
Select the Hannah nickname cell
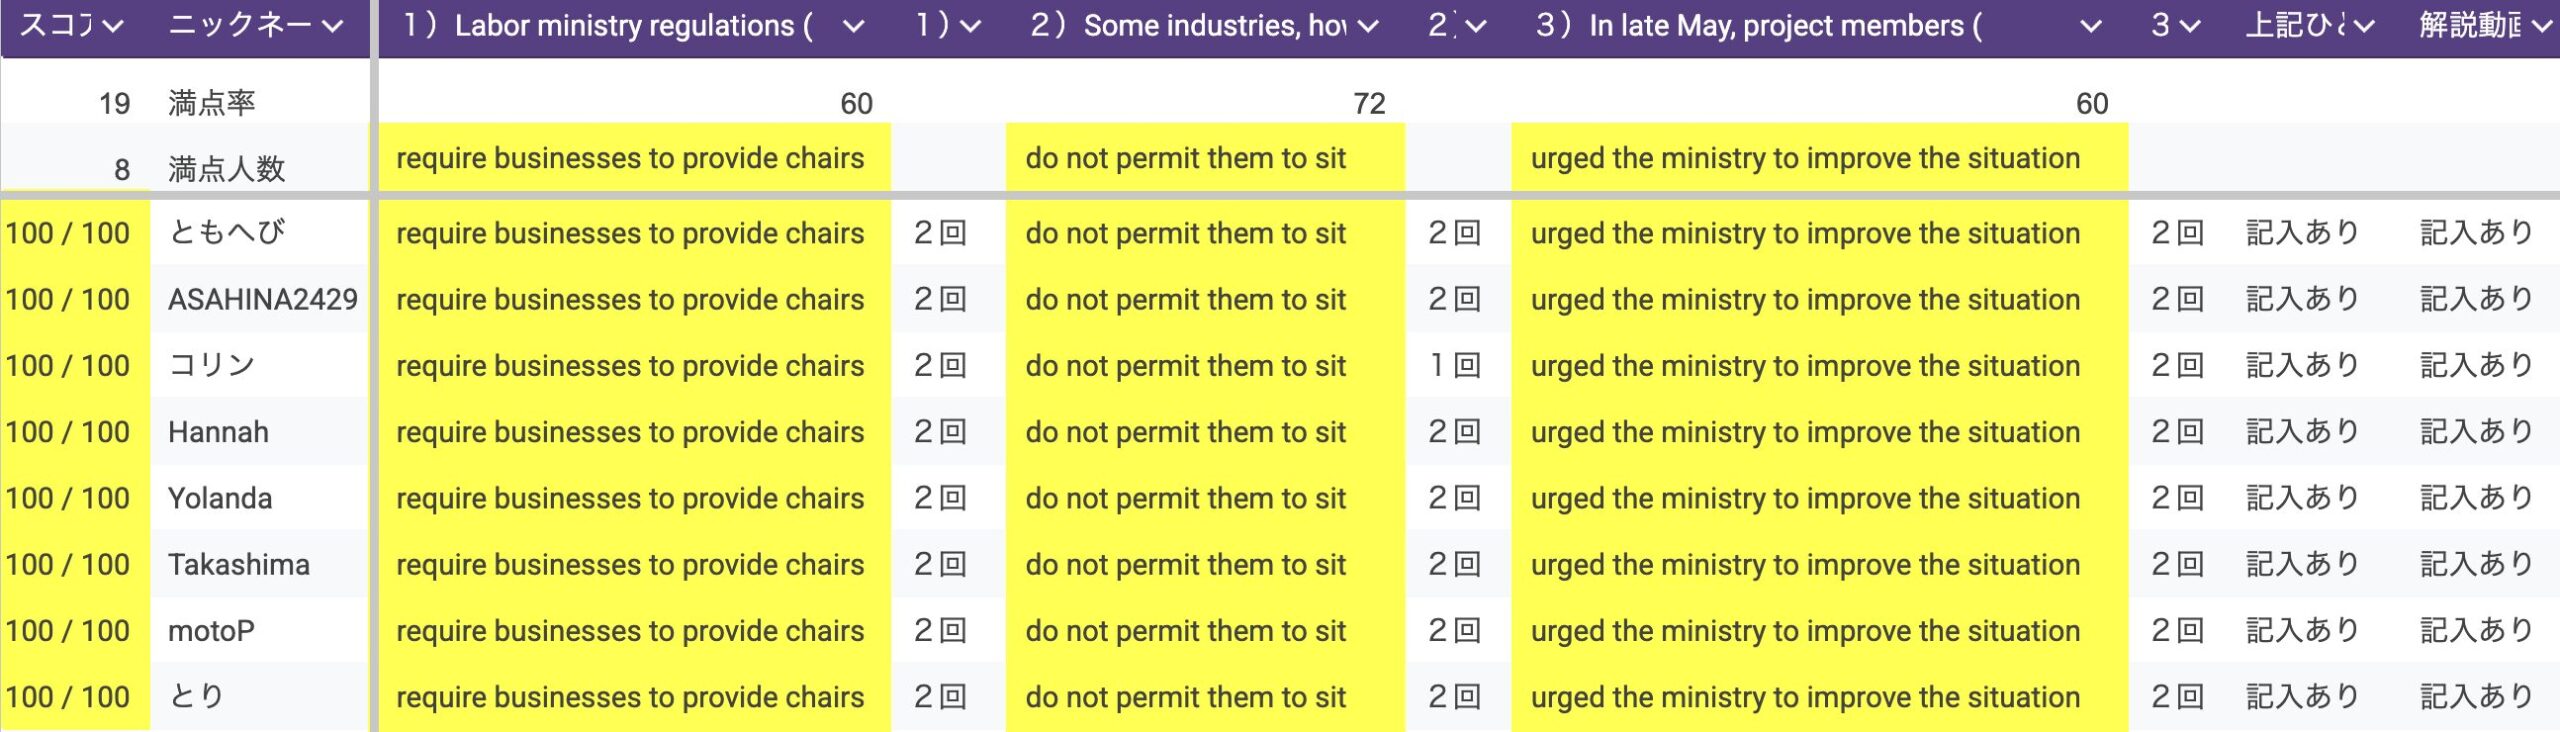[218, 432]
